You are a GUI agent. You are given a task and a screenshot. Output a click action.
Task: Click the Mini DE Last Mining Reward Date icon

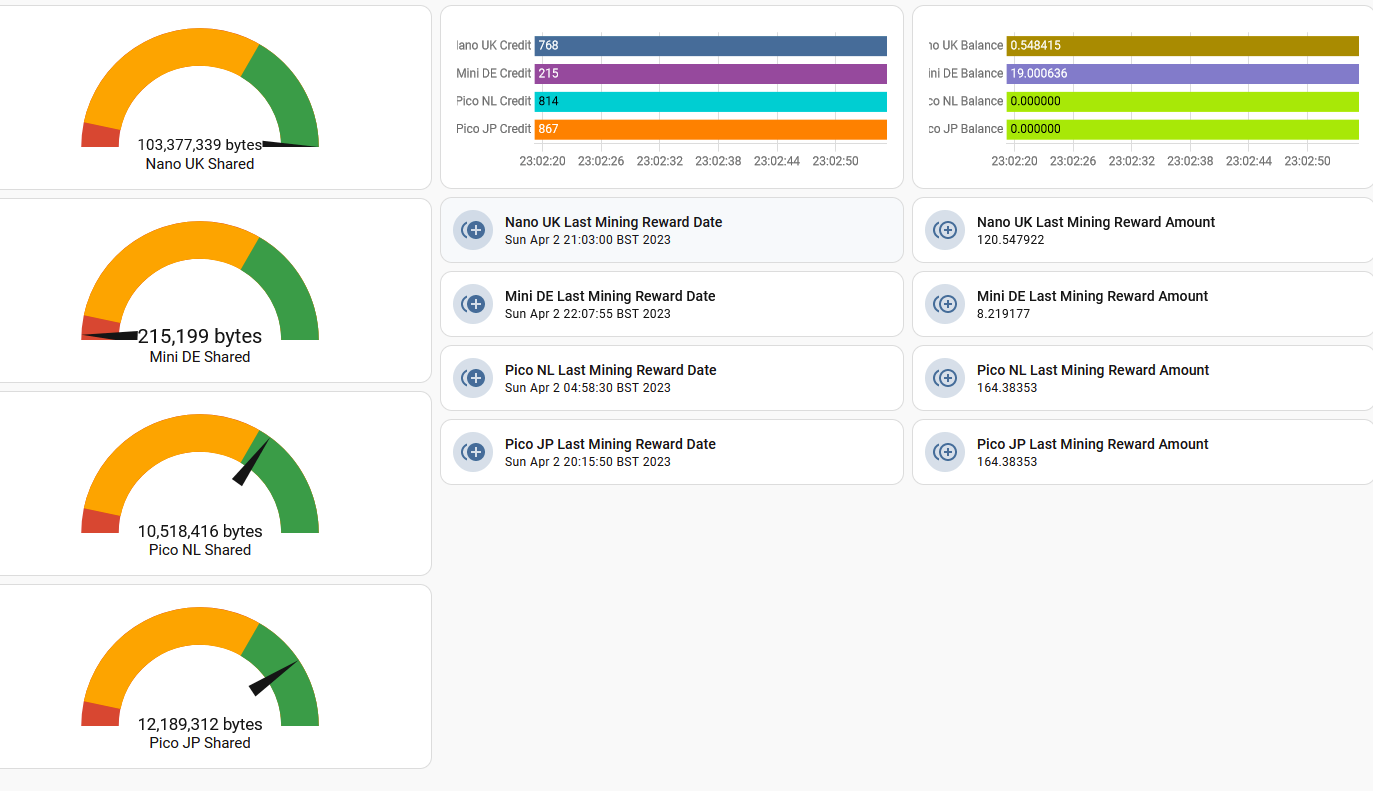[x=473, y=304]
